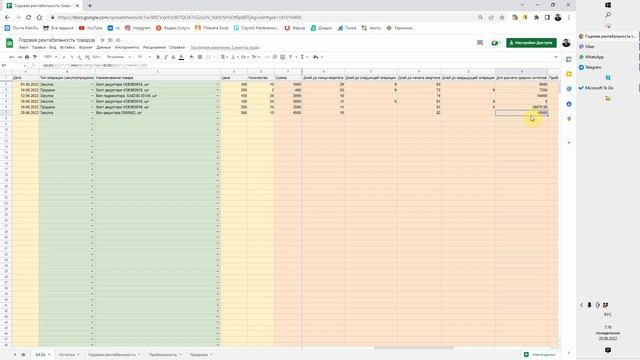Open the Файл menu
This screenshot has width=640, height=360.
click(x=24, y=47)
